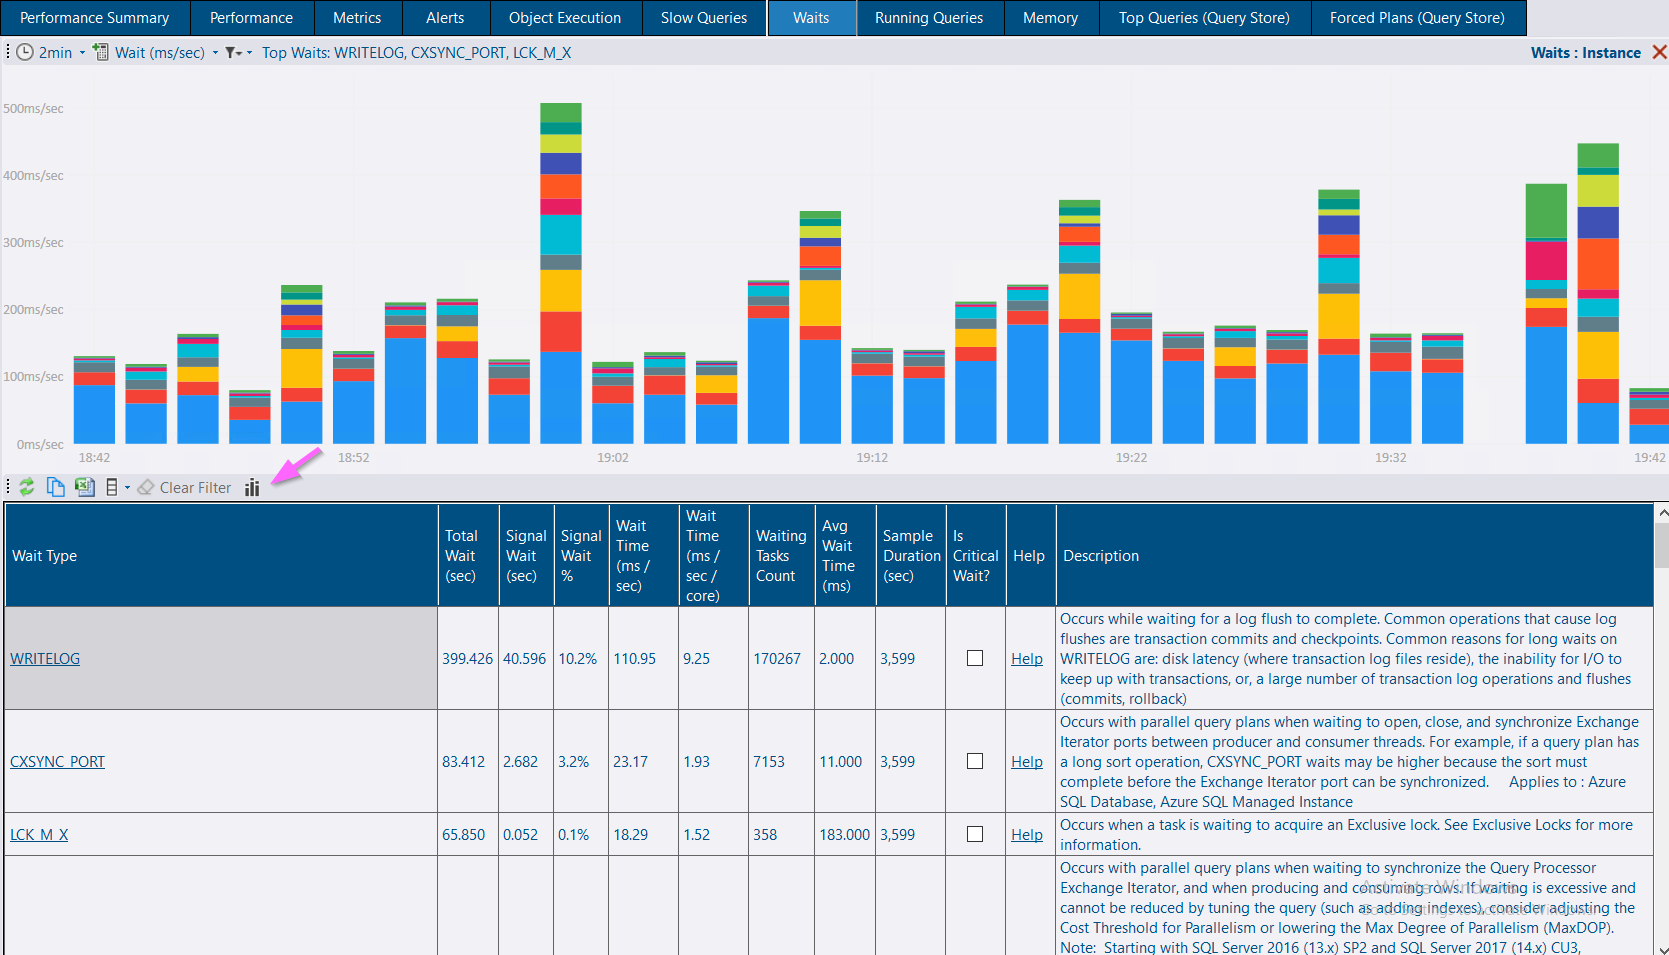Expand the Wait (ms/sec) metric dropdown arrow

[x=215, y=53]
